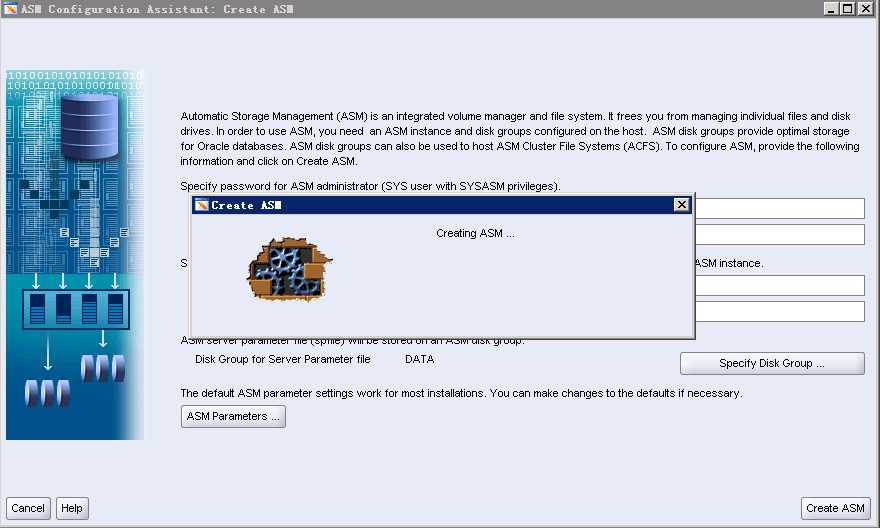Viewport: 880px width, 528px height.
Task: Click the Create ASM dialog title icon
Action: [201, 205]
